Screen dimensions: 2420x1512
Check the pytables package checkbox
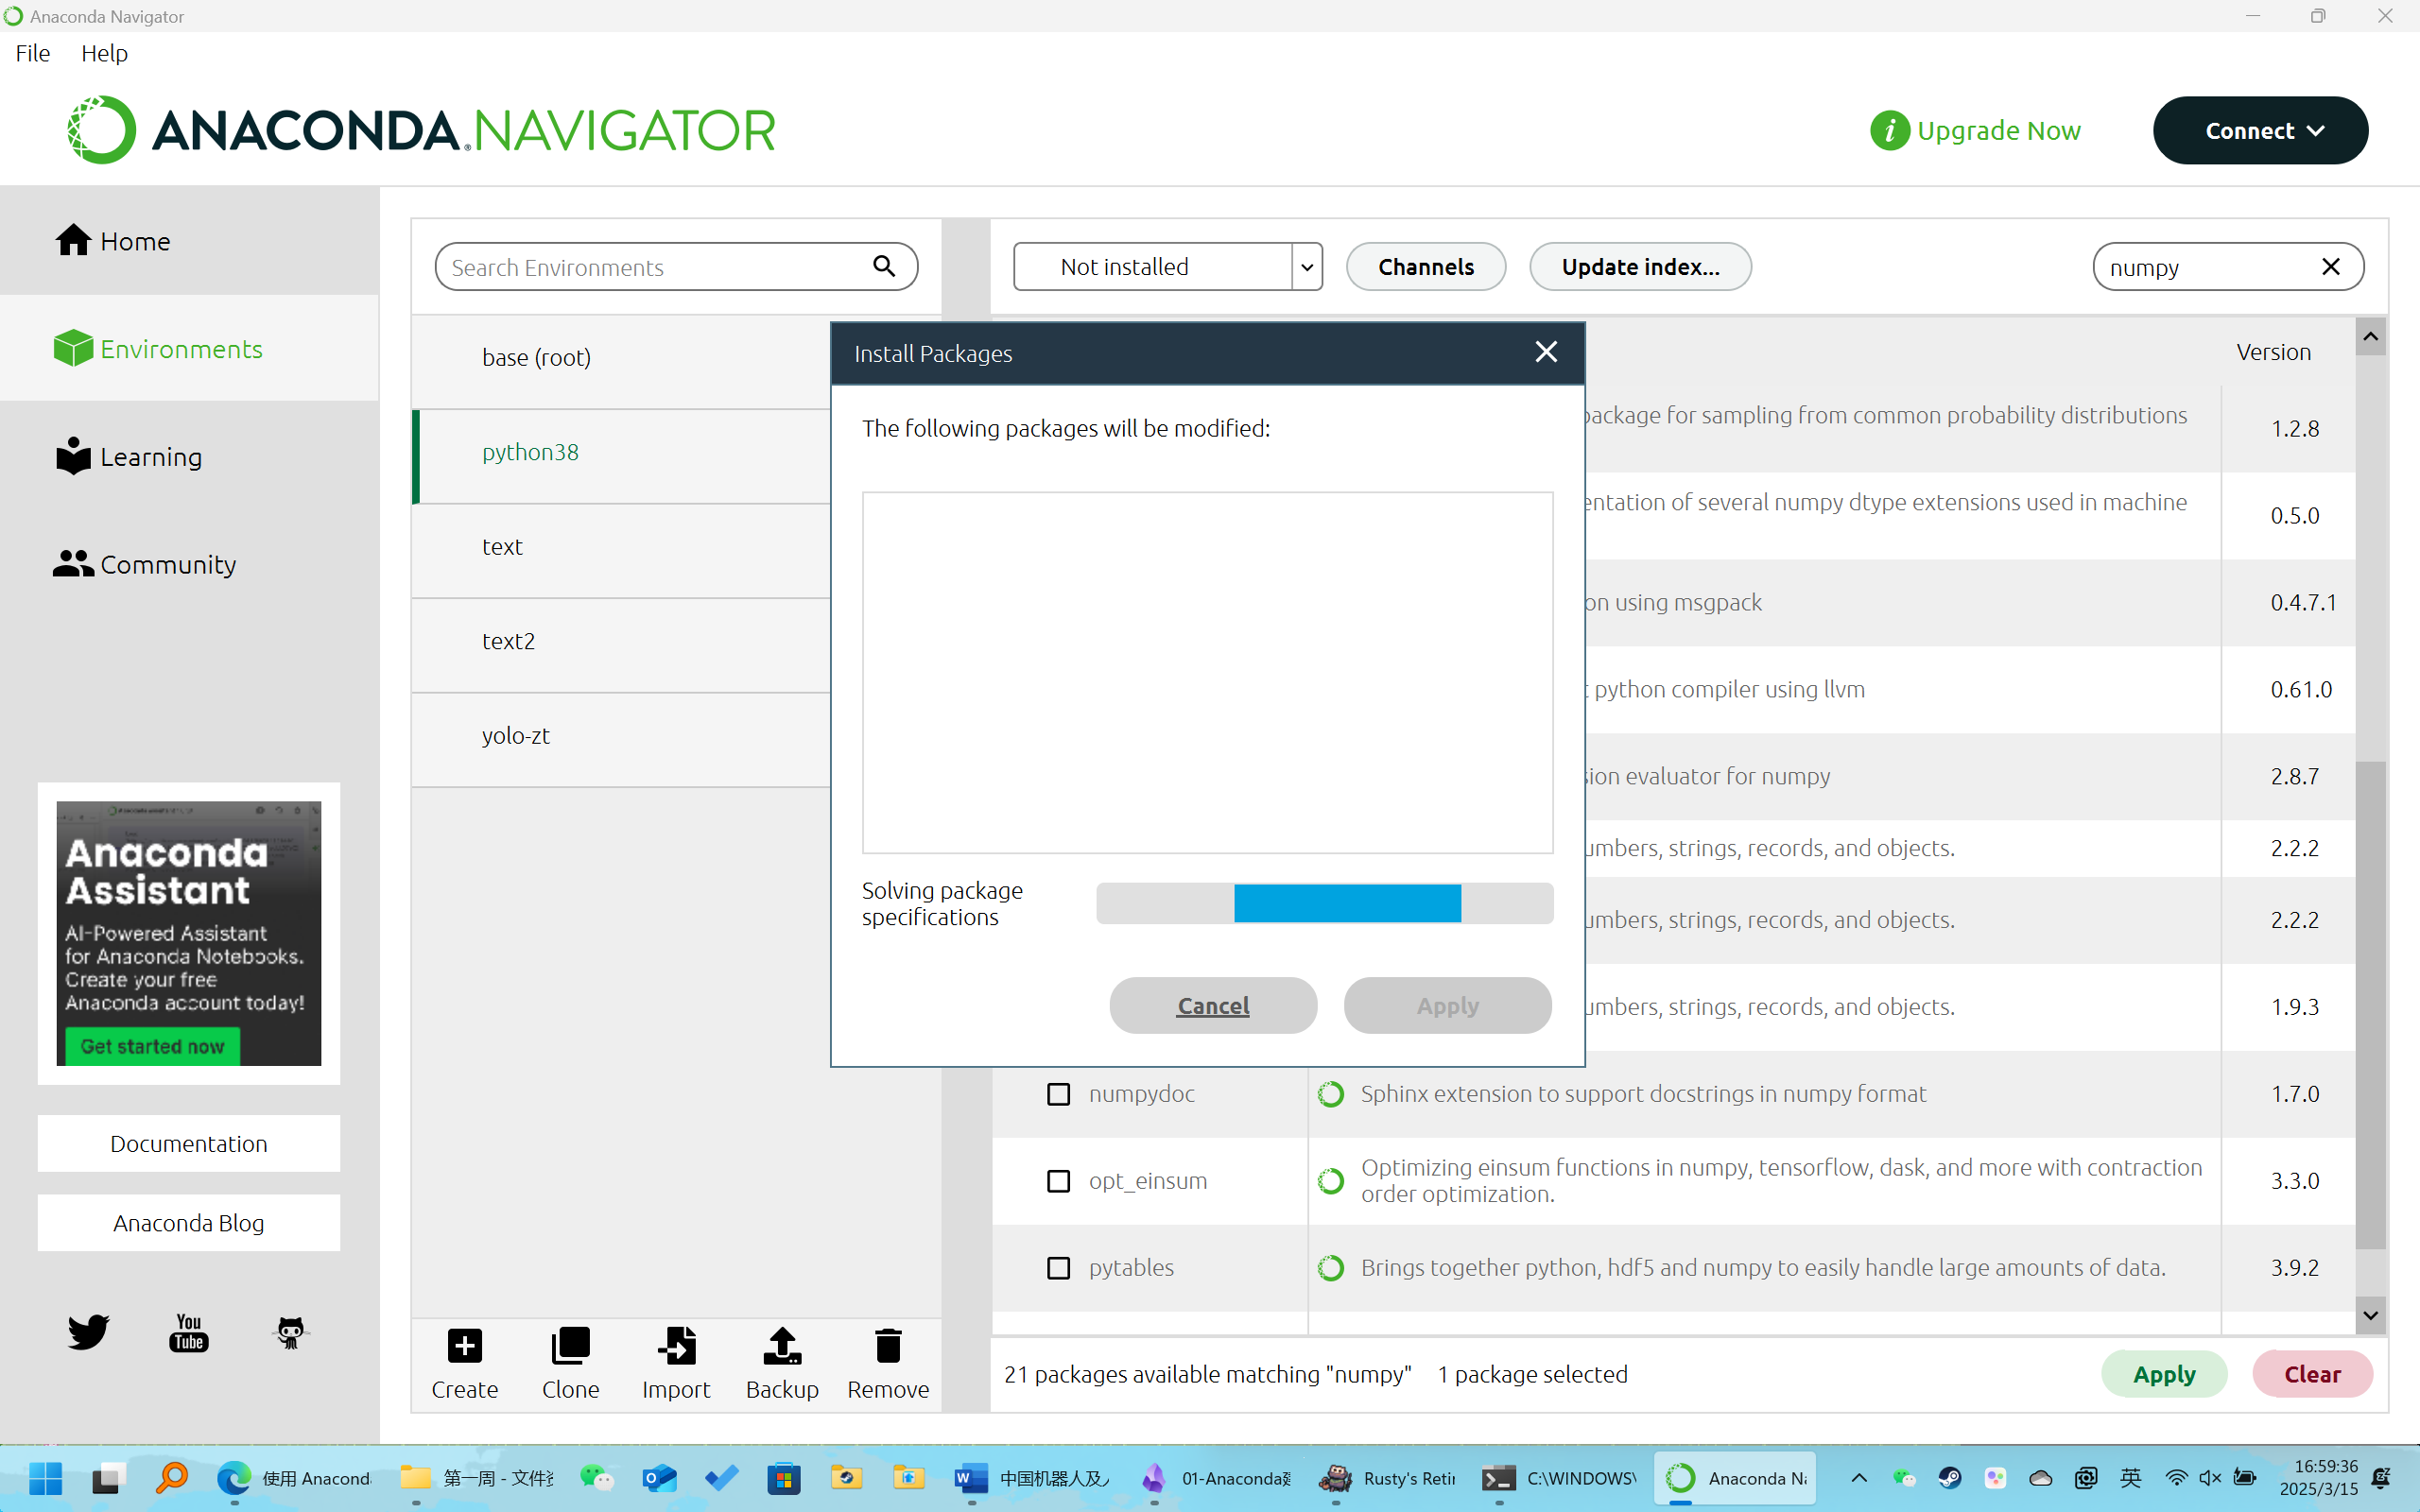[1058, 1268]
